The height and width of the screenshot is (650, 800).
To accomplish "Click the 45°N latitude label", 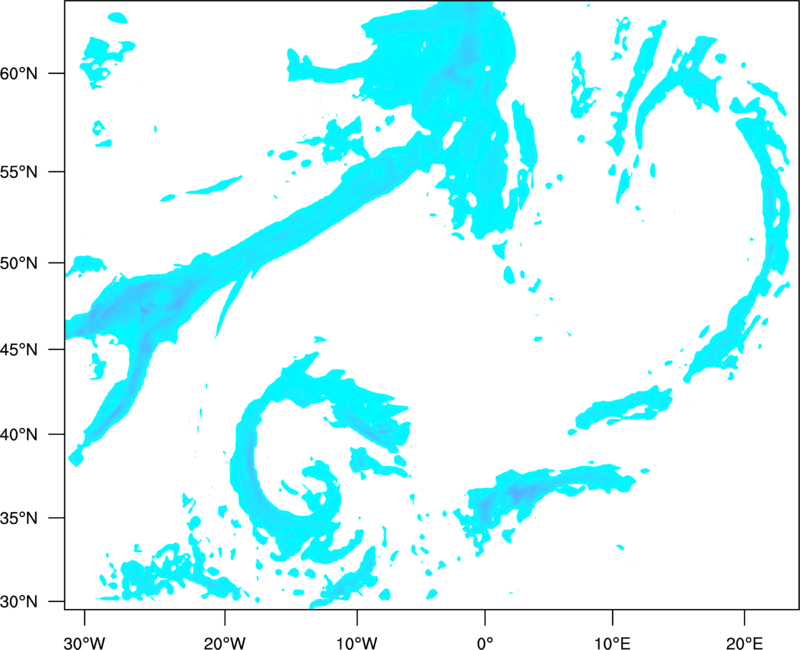I will point(19,349).
